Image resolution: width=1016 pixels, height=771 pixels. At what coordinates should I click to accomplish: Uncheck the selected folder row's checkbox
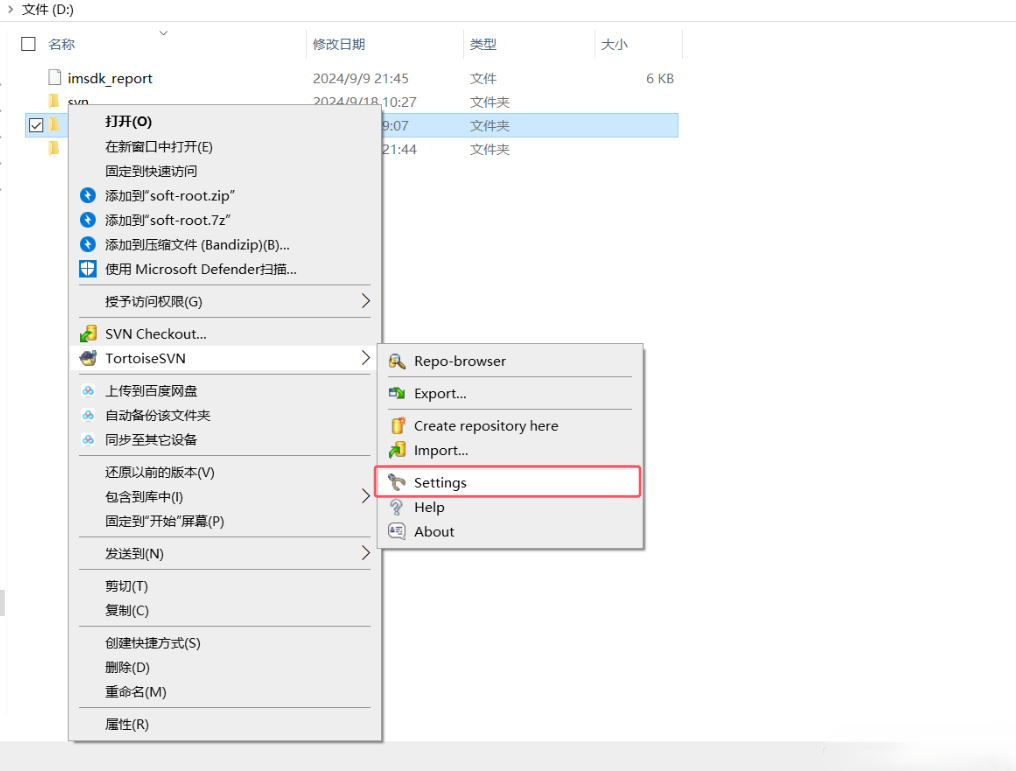36,125
